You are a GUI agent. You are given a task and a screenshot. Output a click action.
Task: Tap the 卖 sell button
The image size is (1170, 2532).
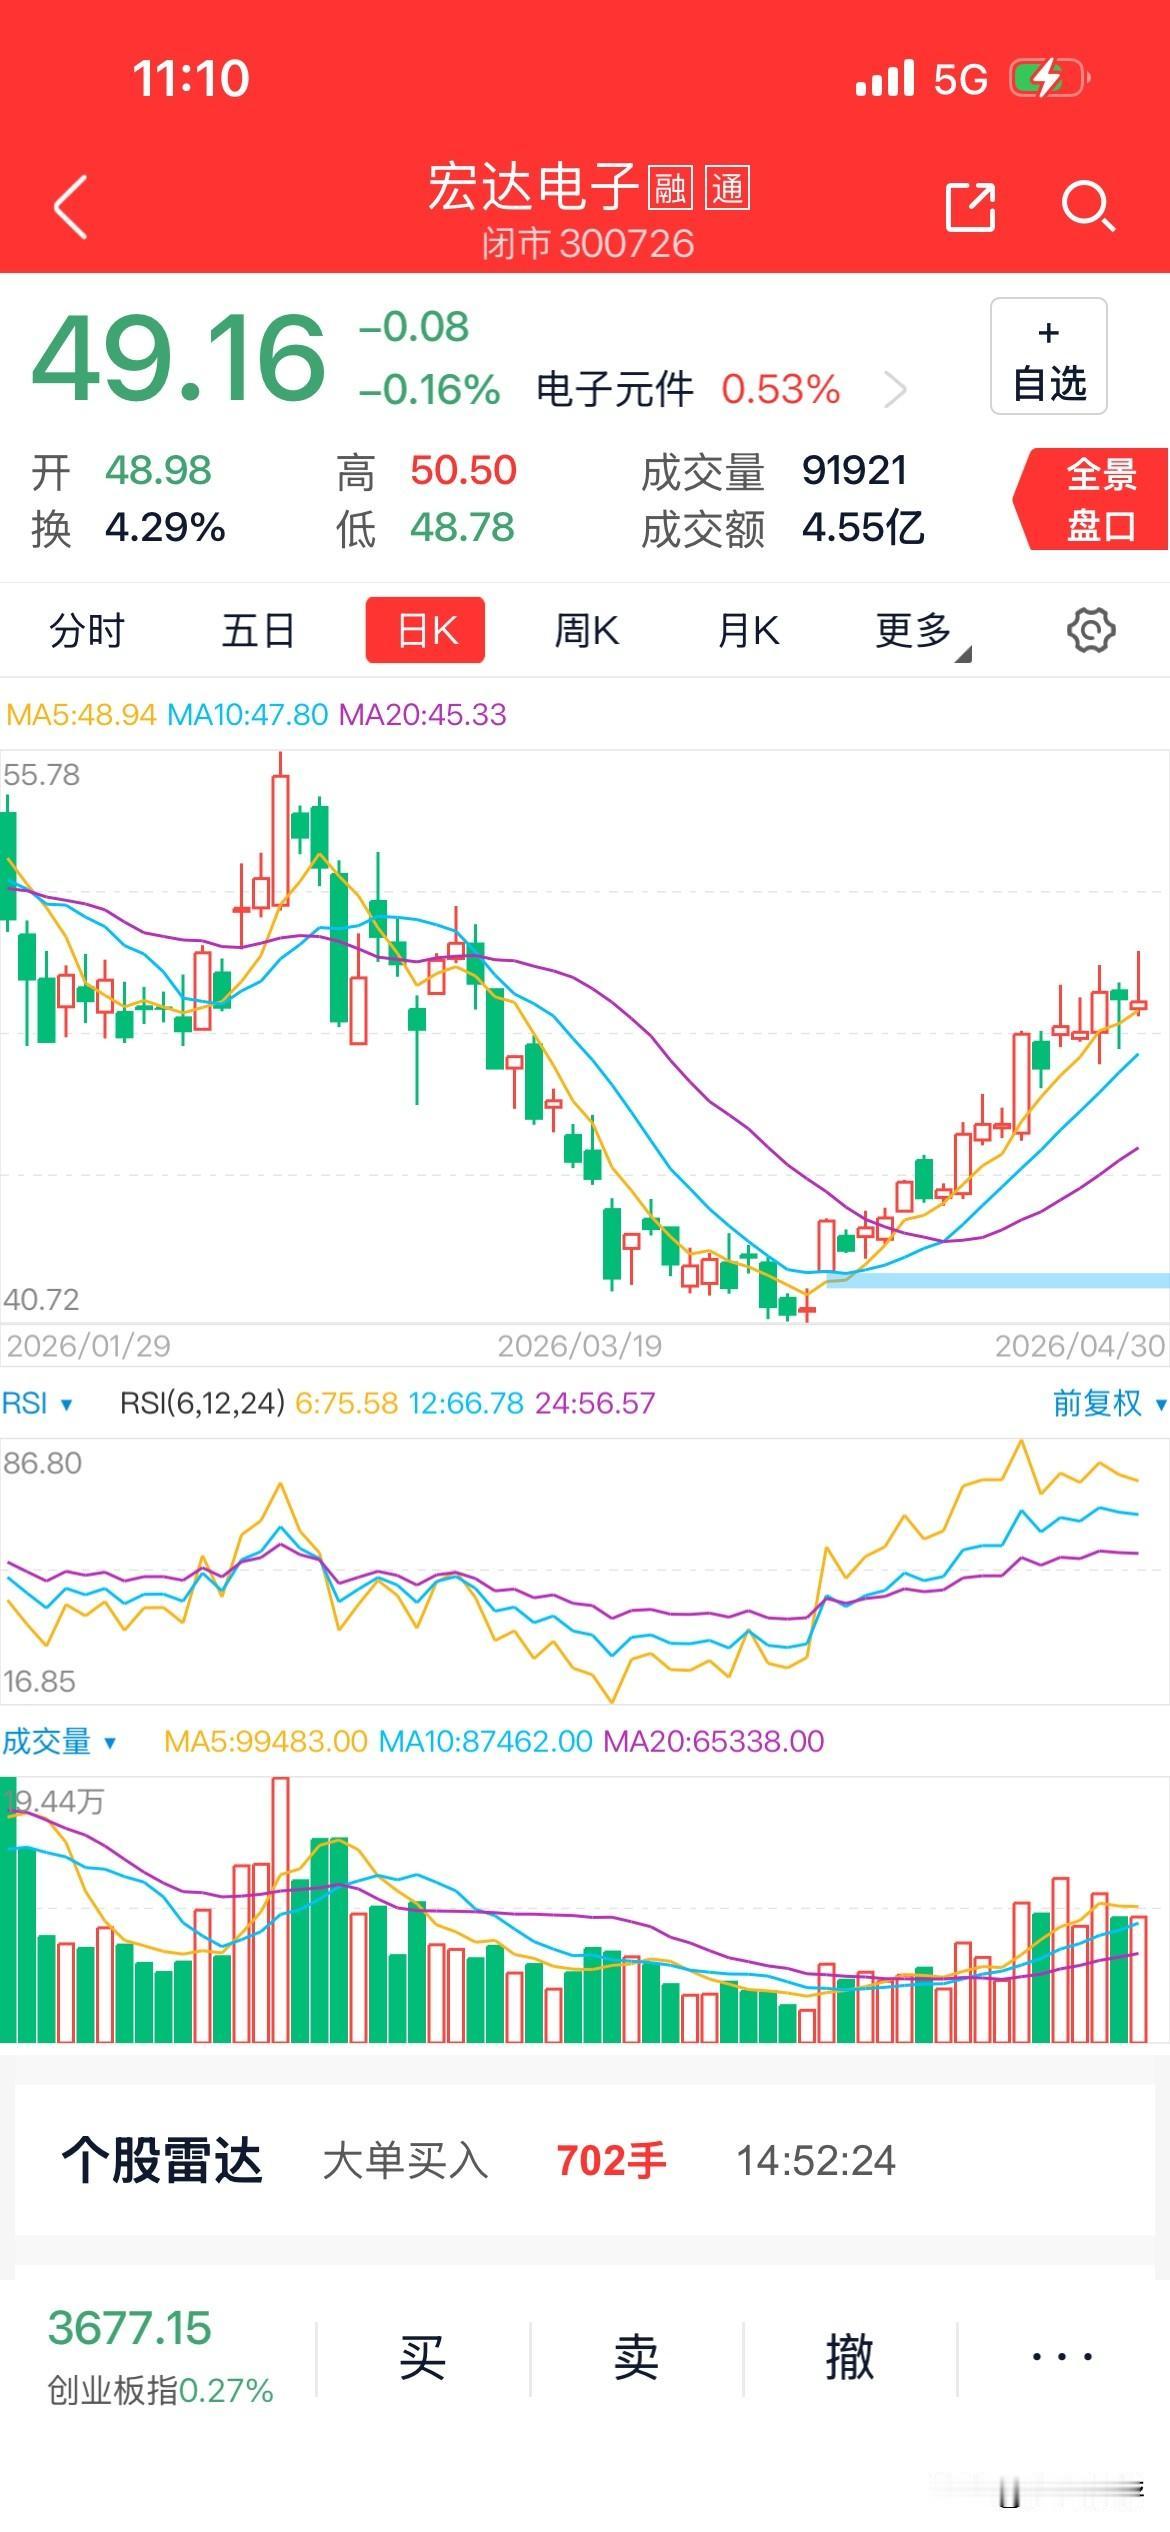636,2358
